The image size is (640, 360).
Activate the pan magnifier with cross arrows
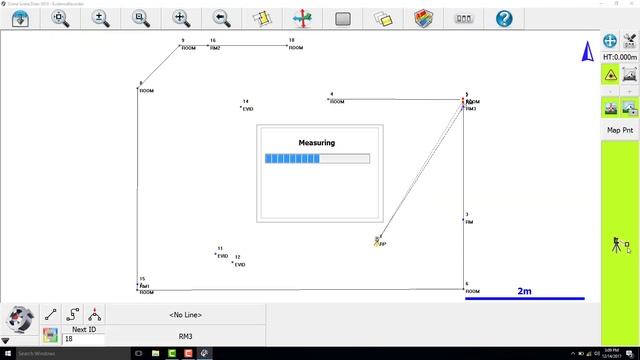(181, 19)
